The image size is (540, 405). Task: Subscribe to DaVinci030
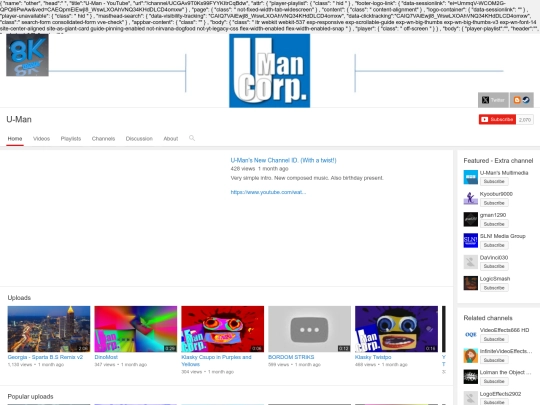(x=494, y=266)
